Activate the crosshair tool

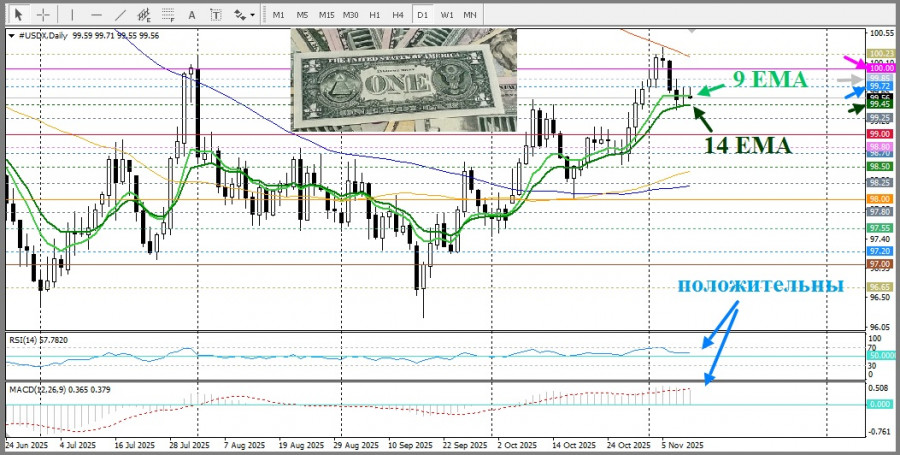pyautogui.click(x=43, y=14)
